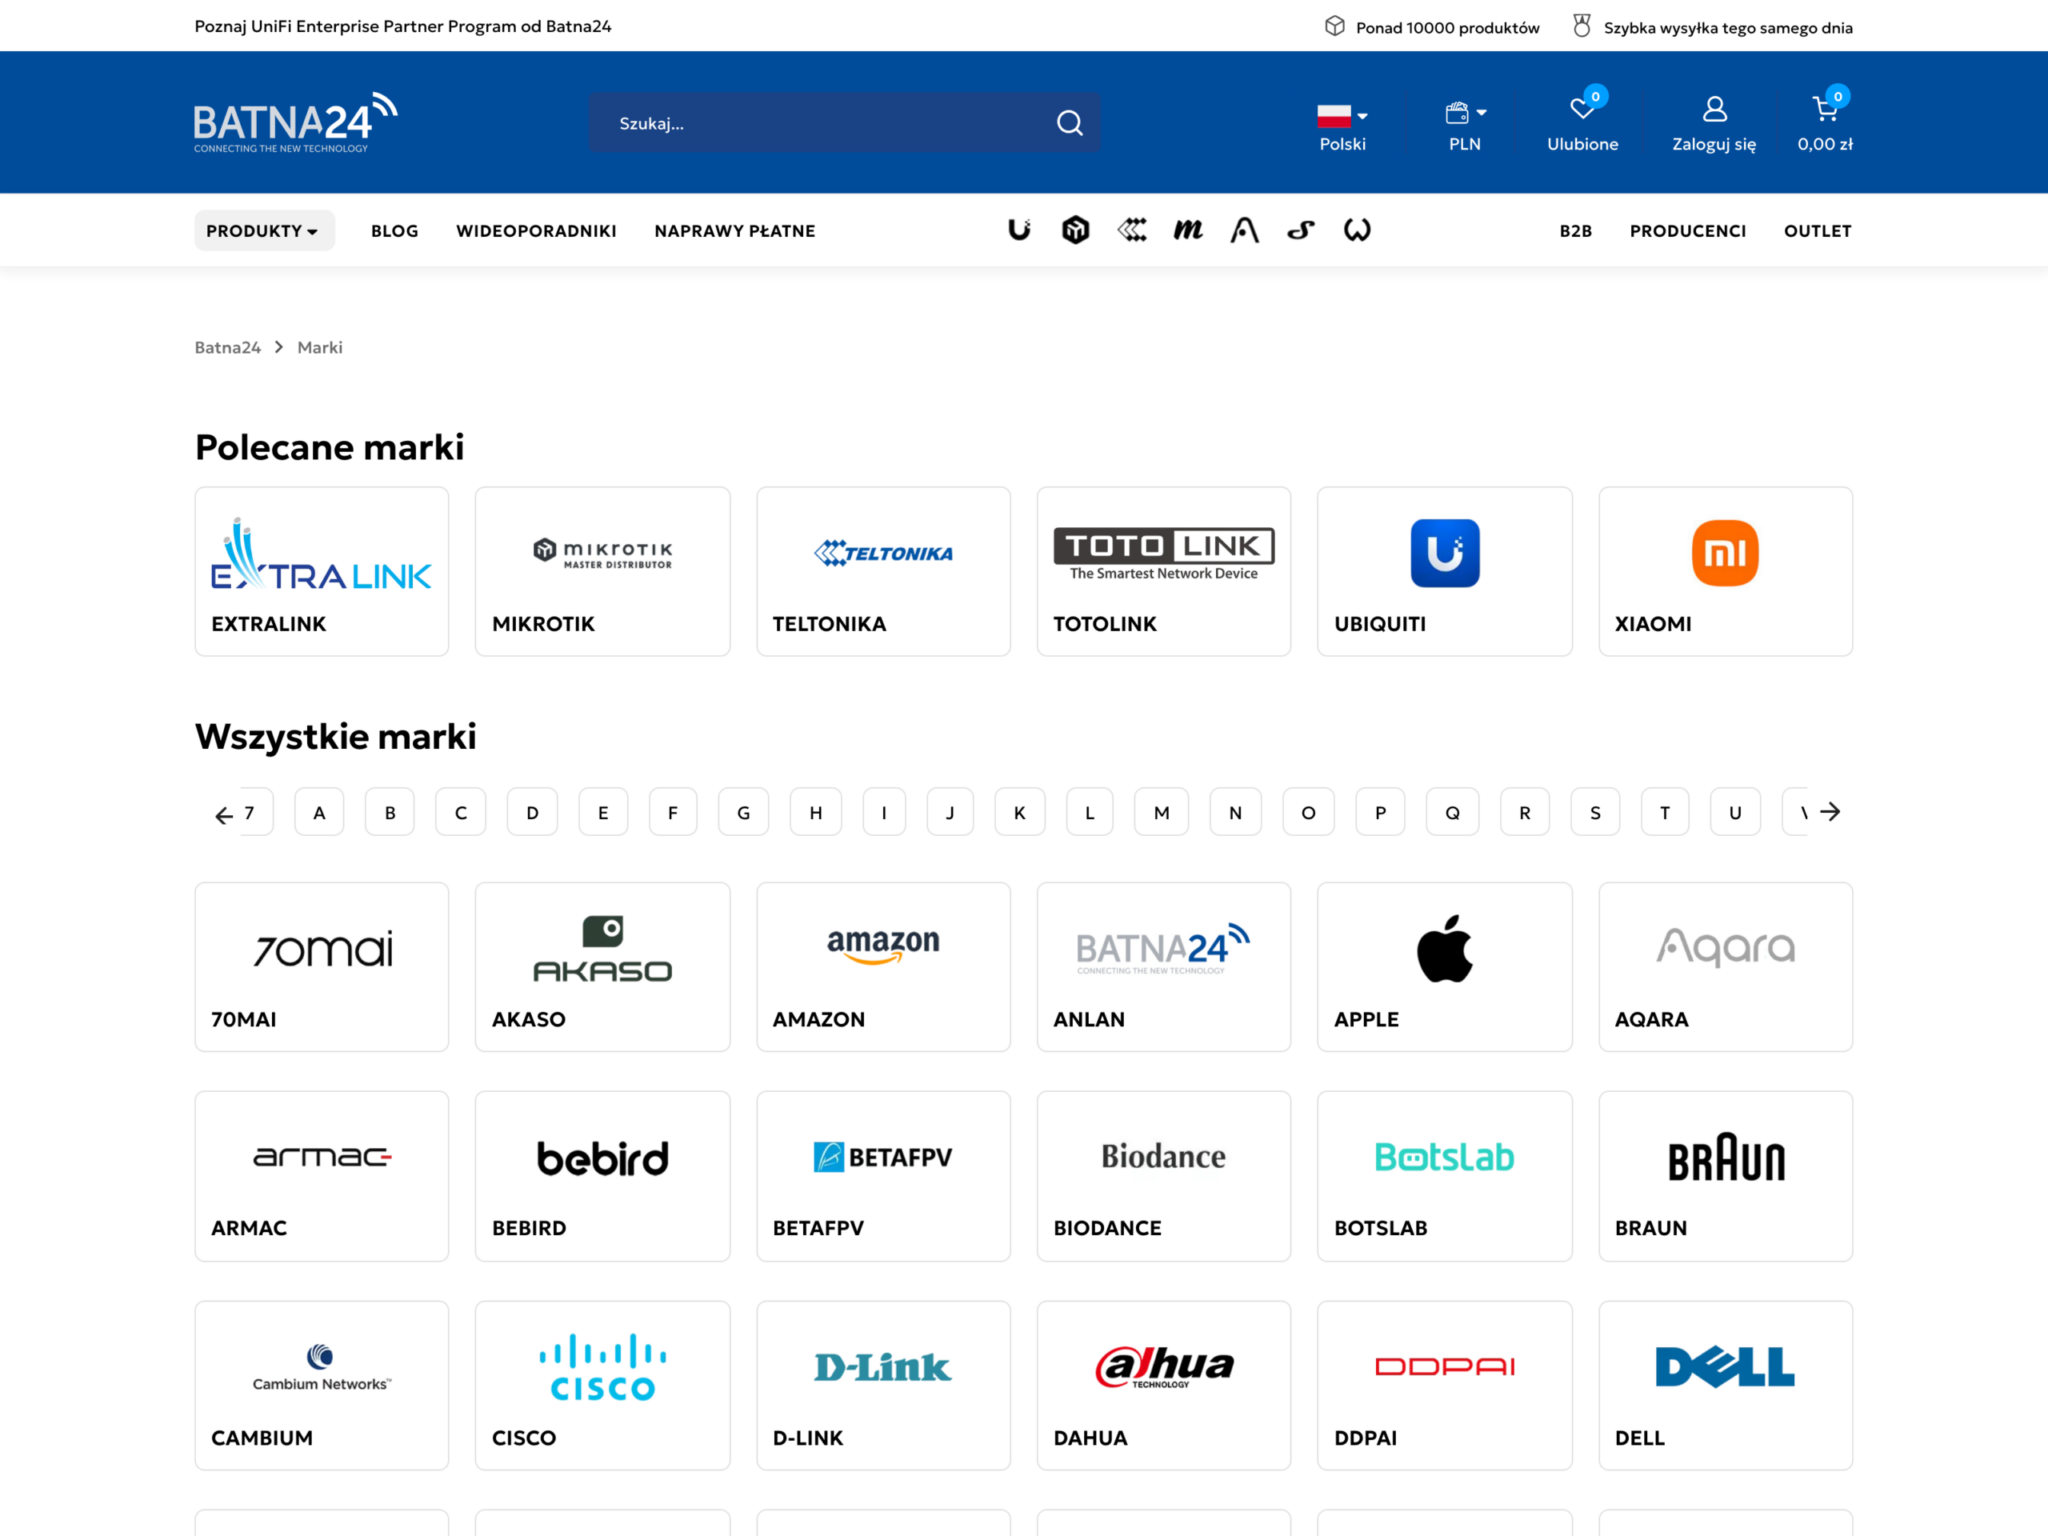
Task: Show next letters with right arrow
Action: (x=1830, y=812)
